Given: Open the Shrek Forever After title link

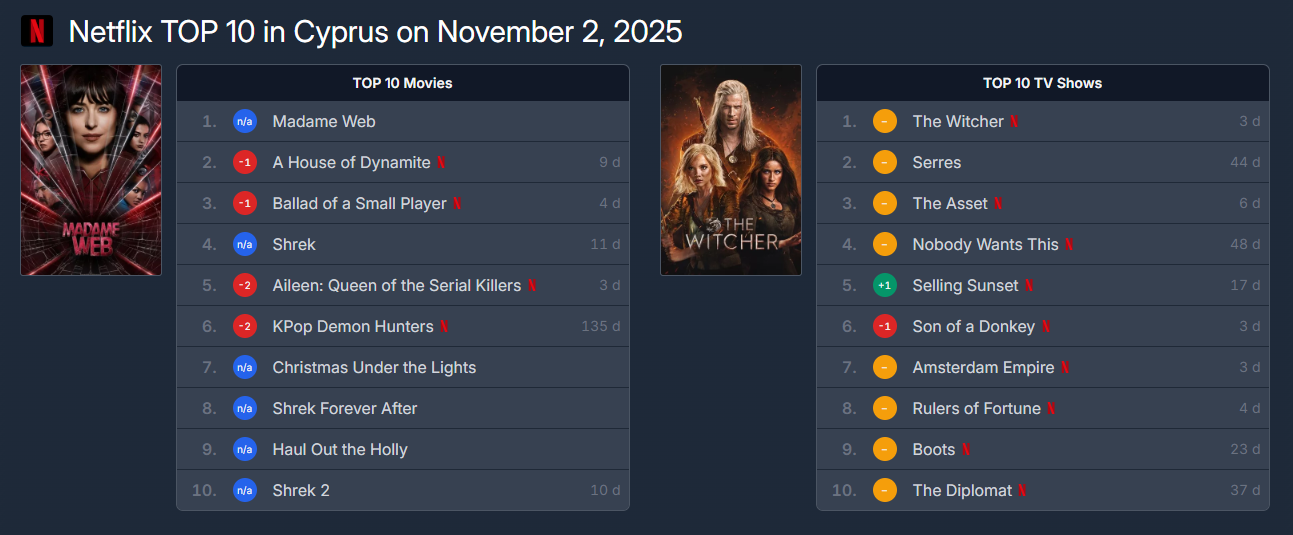Looking at the screenshot, I should click(345, 408).
